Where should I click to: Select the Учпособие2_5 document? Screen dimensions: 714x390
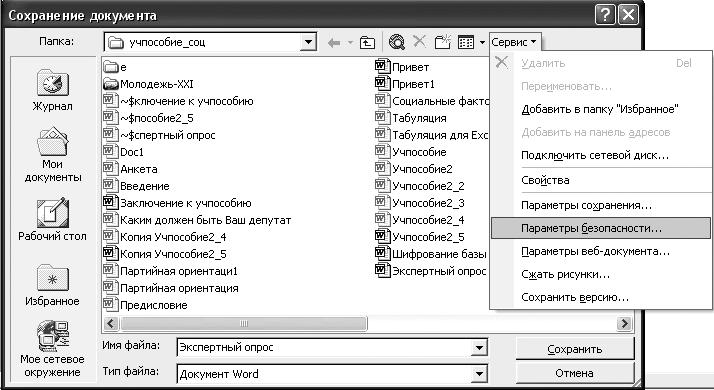tap(420, 237)
